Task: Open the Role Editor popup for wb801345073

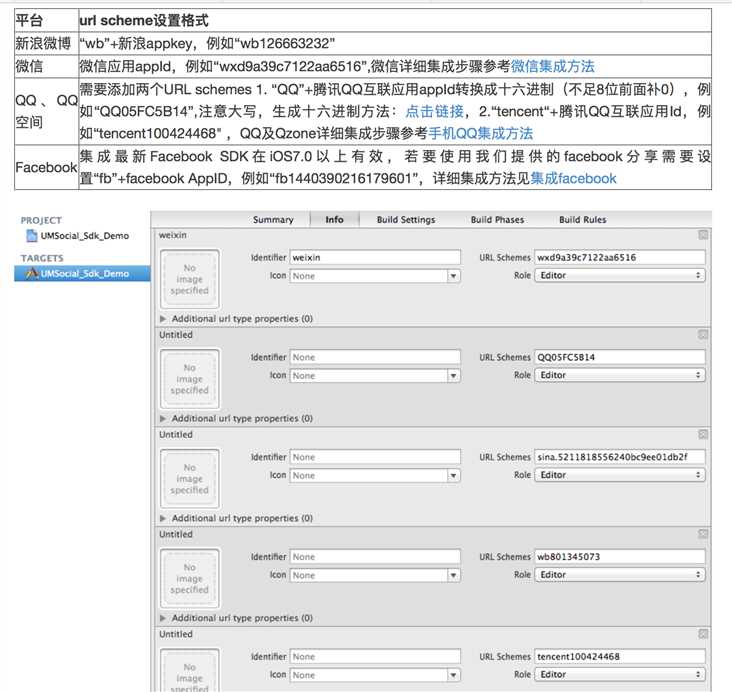Action: click(x=619, y=575)
